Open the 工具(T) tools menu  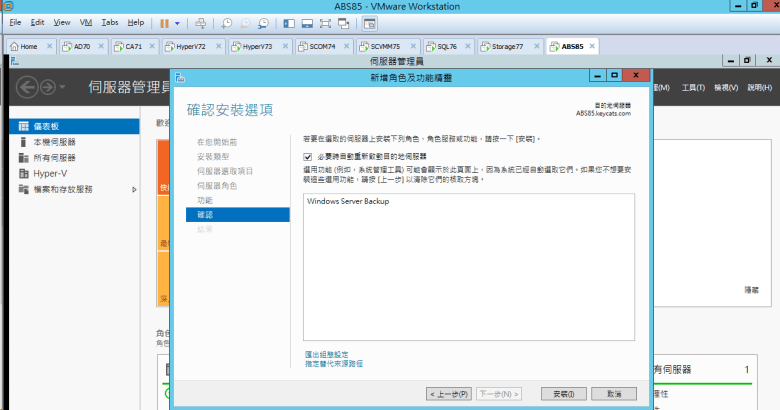pos(693,88)
